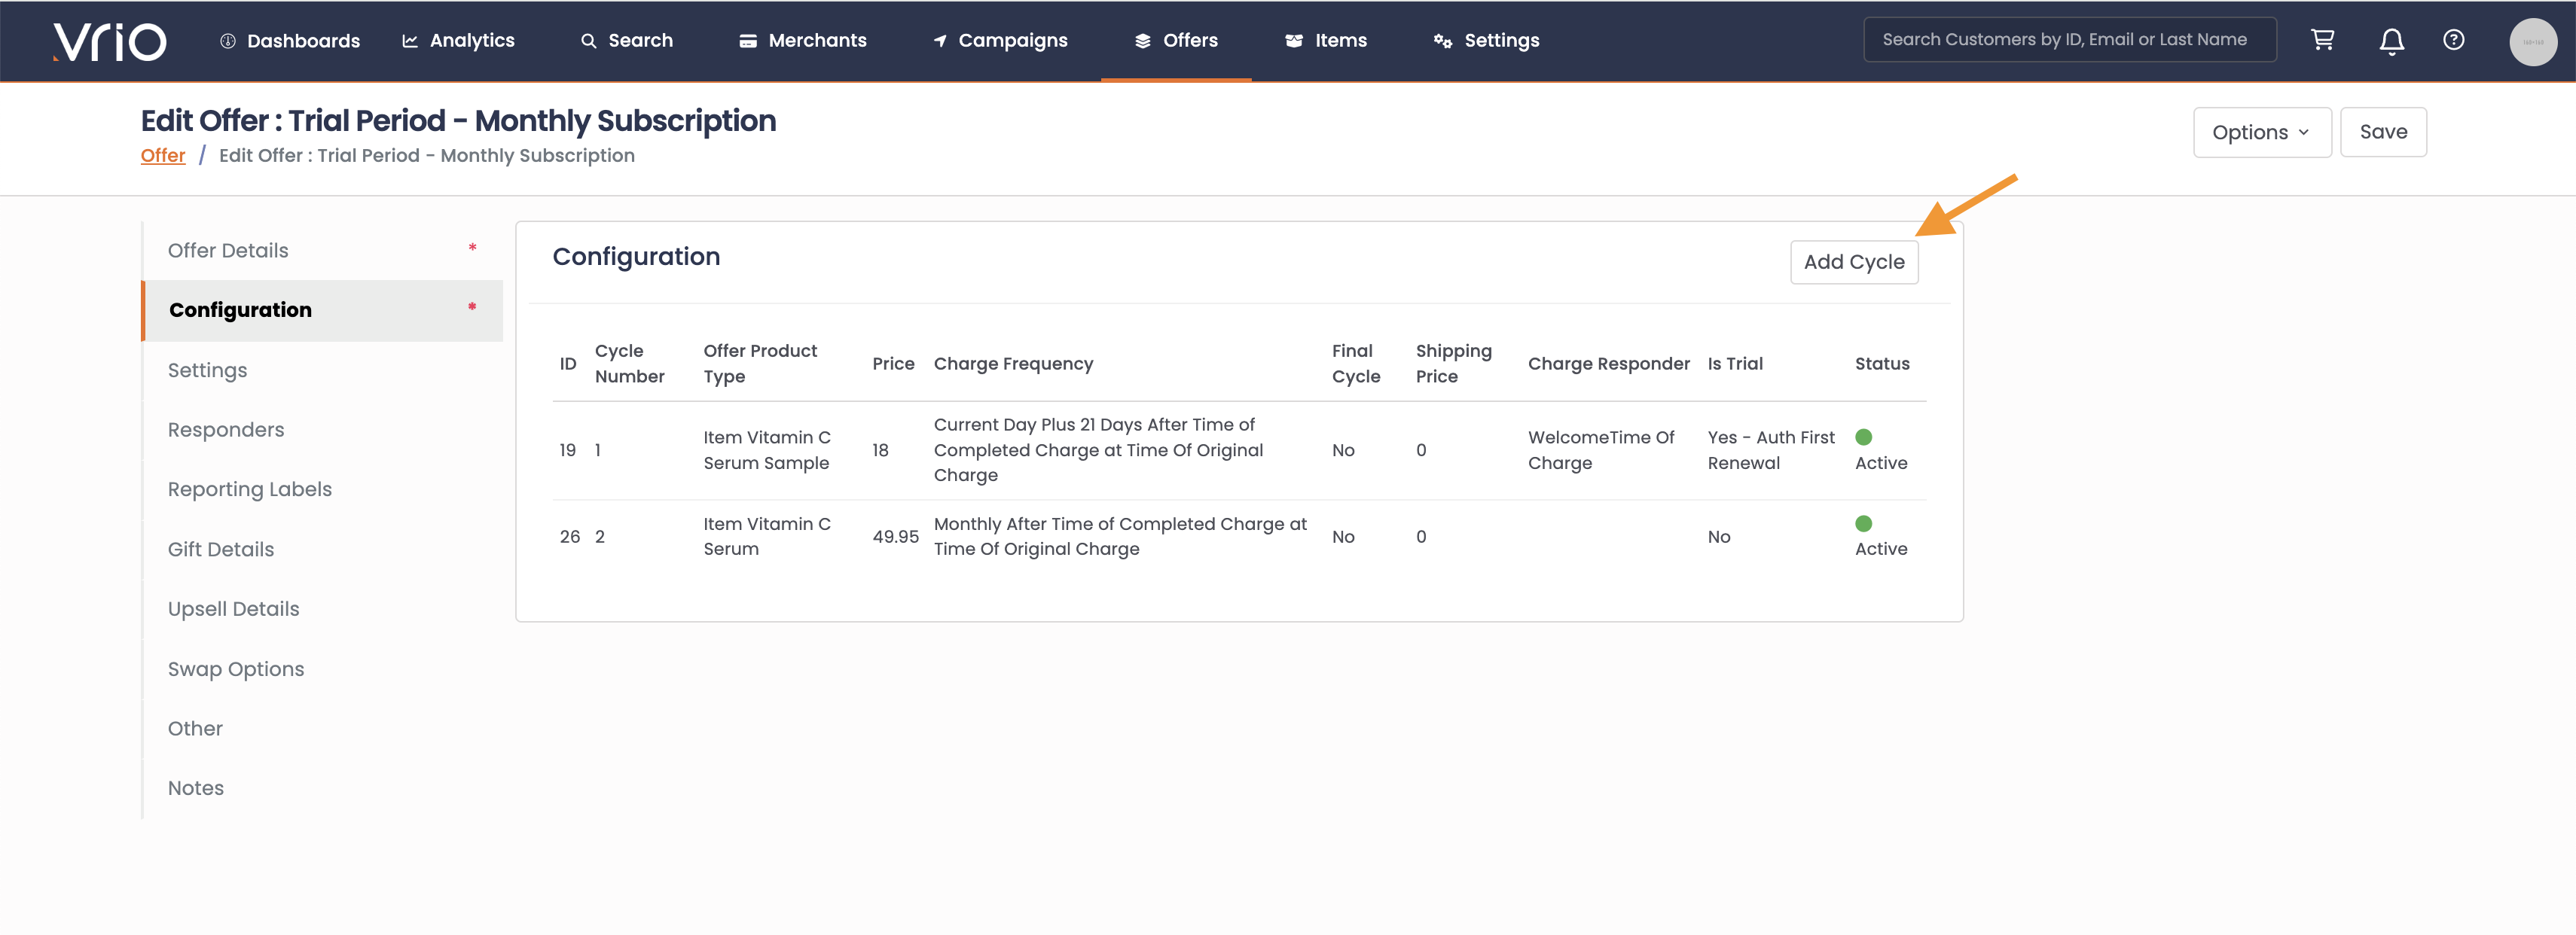Click the green Active dot for cycle 1
This screenshot has height=935, width=2576.
coord(1863,437)
